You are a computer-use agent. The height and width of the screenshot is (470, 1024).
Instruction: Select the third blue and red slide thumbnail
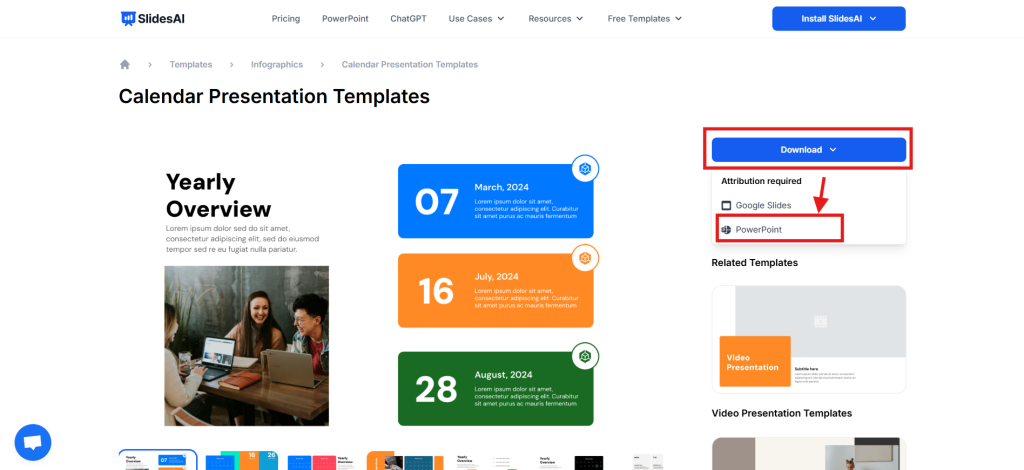323,461
